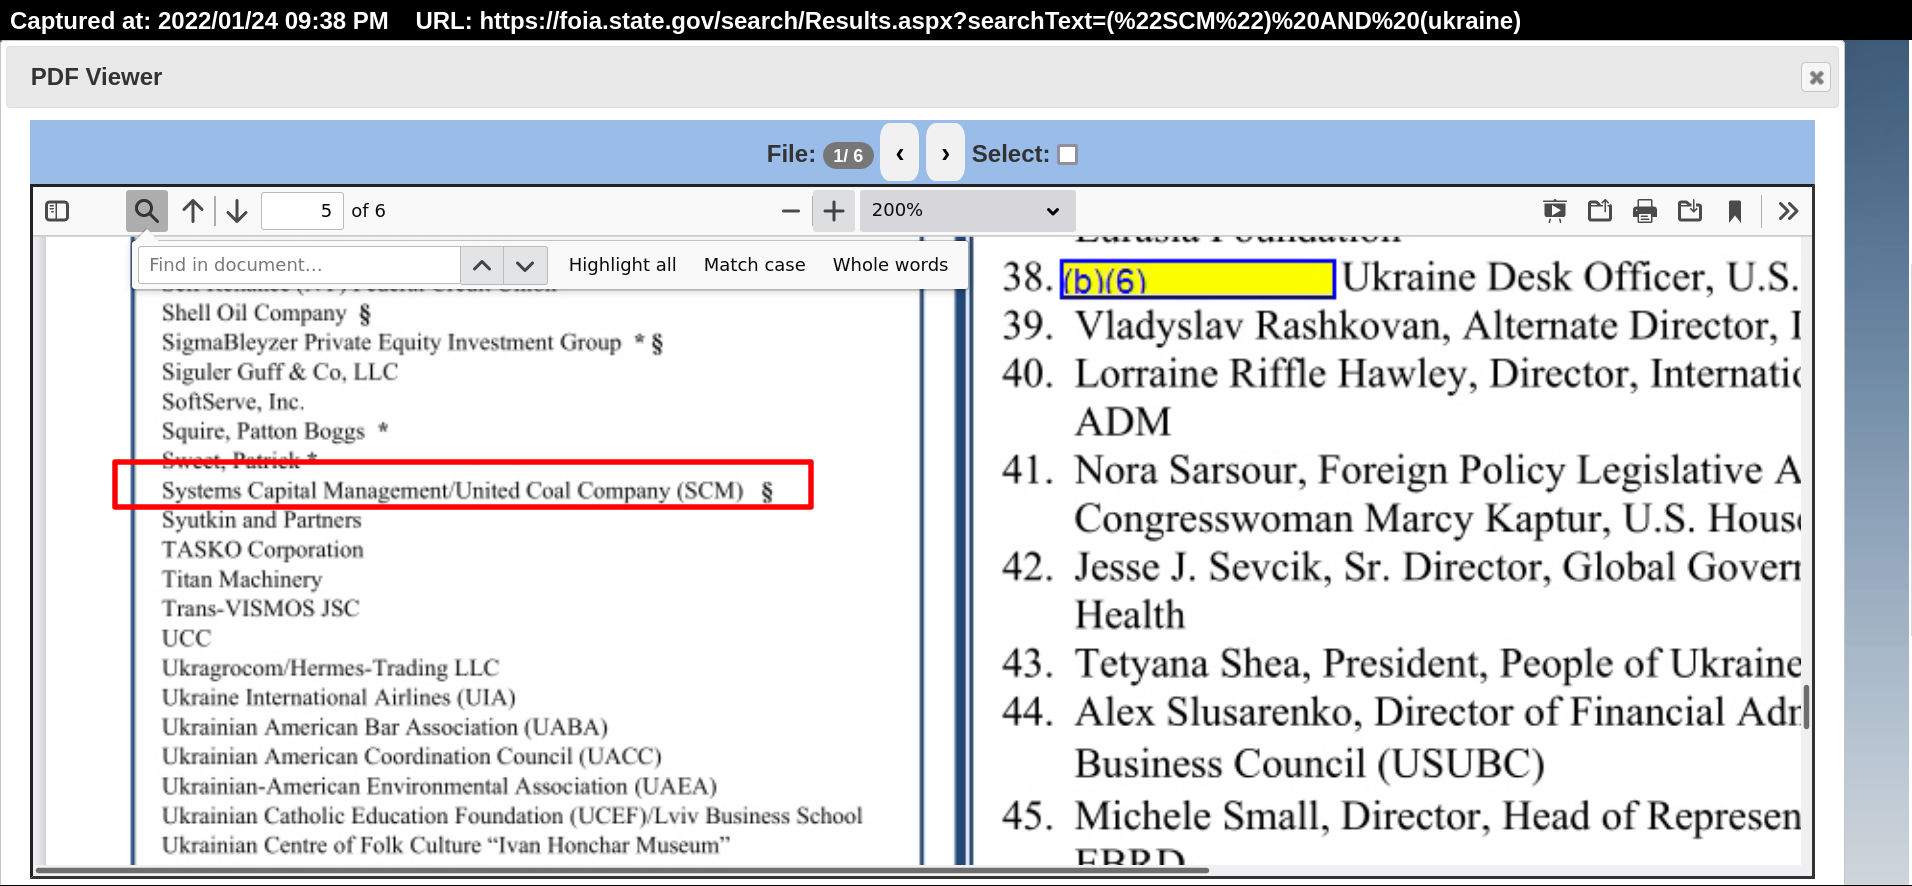
Task: Click the highlighted (b)(6) redaction box
Action: 1198,279
